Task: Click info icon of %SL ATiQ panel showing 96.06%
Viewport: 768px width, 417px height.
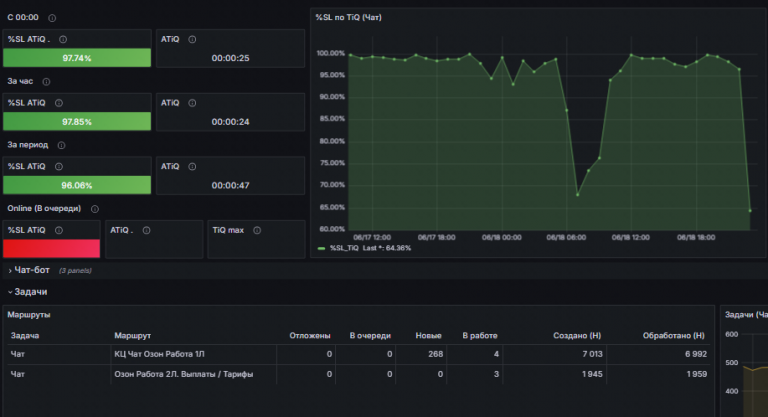Action: point(59,167)
